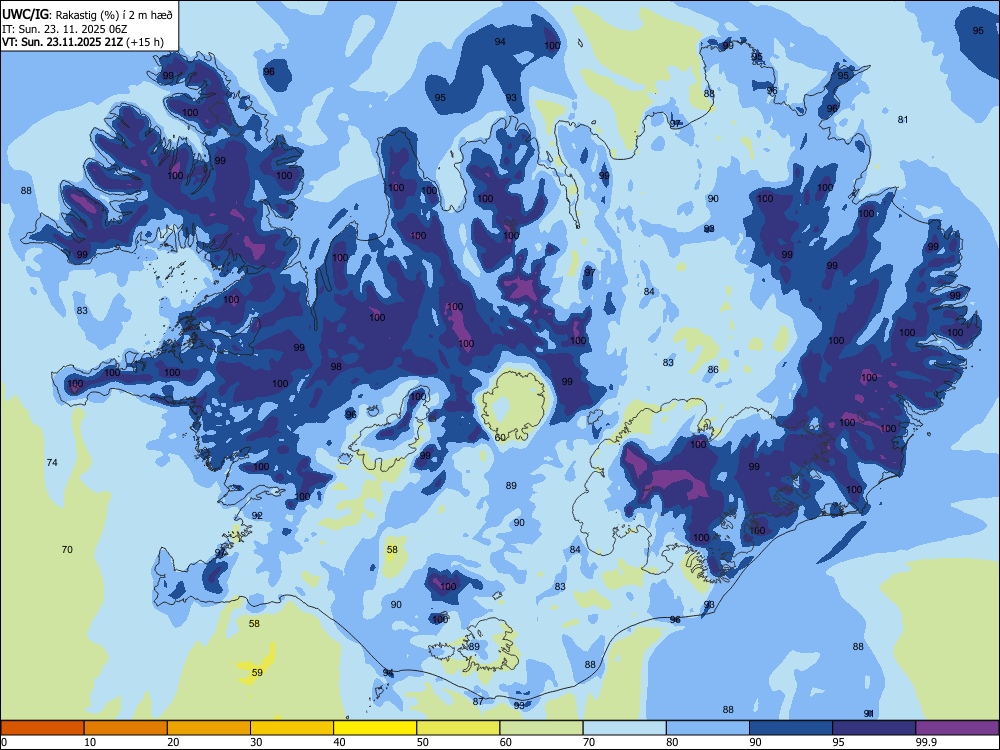Click the '74' humidity value on the map
Screen dimensions: 1000x750
click(x=52, y=462)
